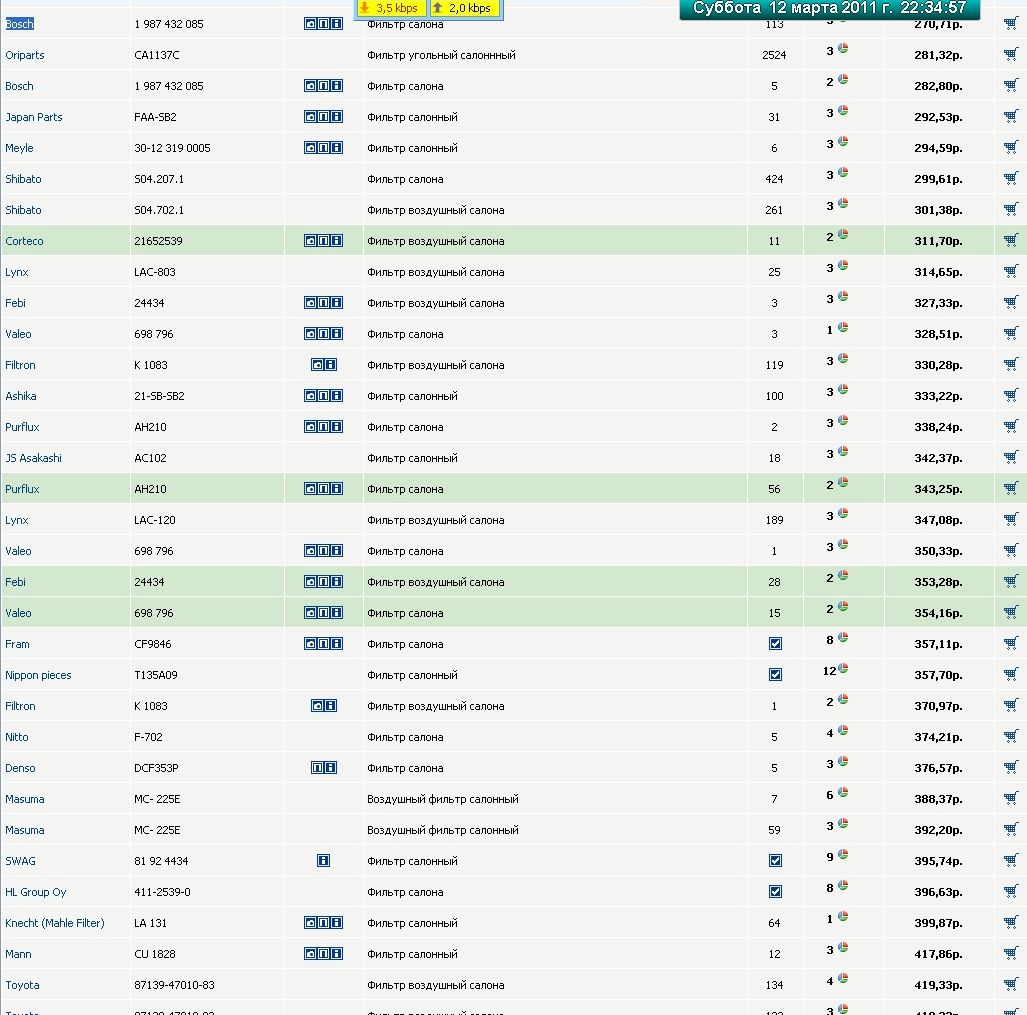Open the Knecht (Mahle Filter) link
1027x1015 pixels.
click(x=55, y=923)
